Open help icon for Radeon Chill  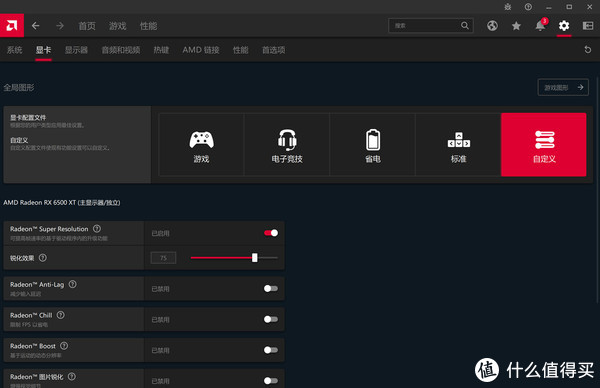[61, 315]
